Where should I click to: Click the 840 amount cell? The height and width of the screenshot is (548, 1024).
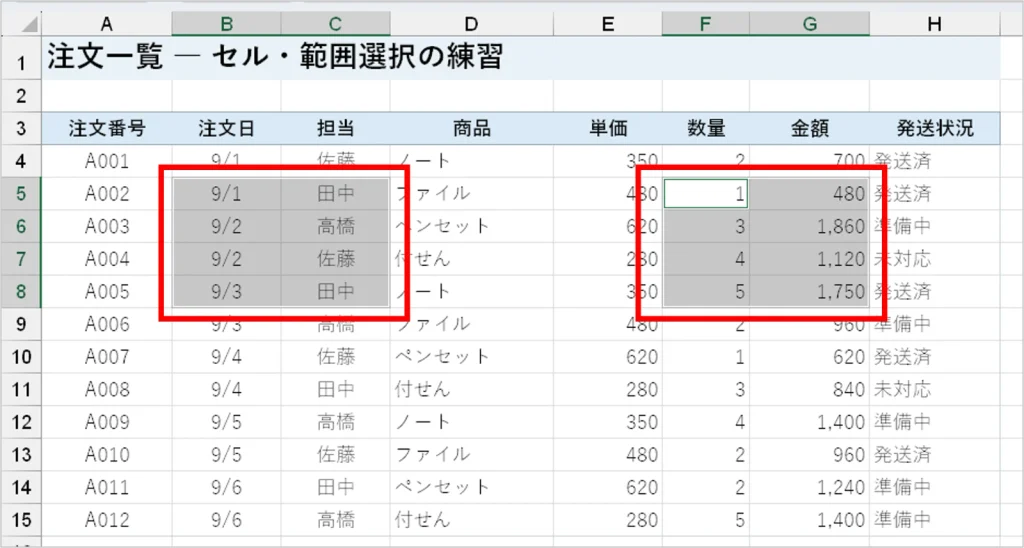pos(810,389)
